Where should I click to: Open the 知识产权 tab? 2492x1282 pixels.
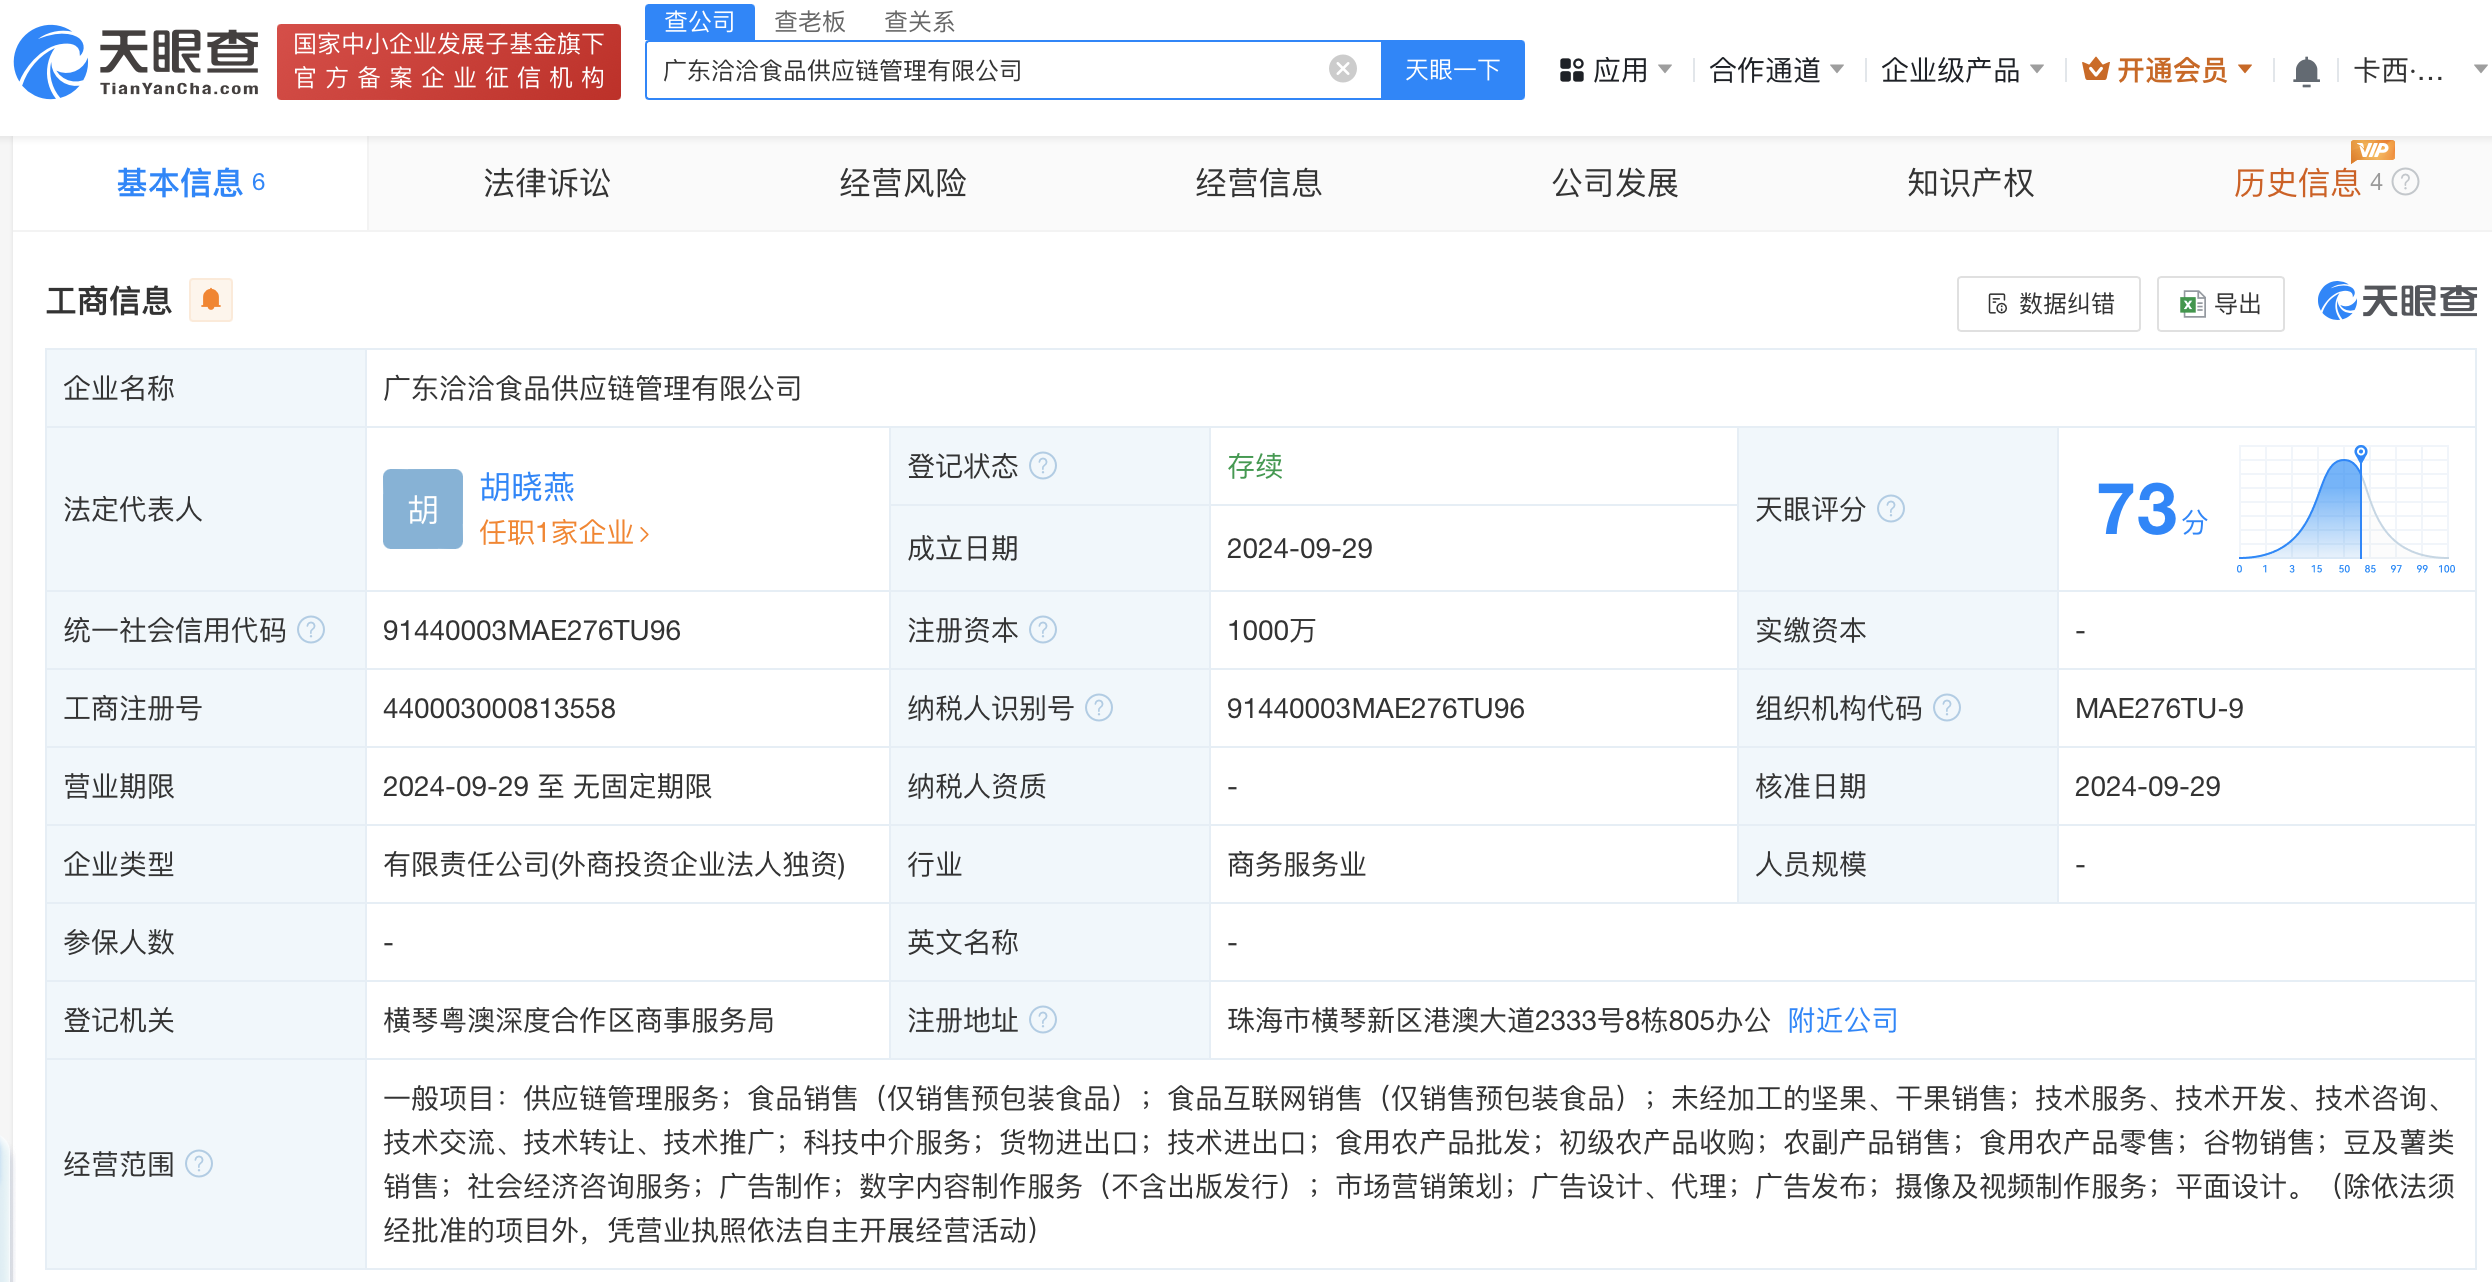tap(1971, 183)
